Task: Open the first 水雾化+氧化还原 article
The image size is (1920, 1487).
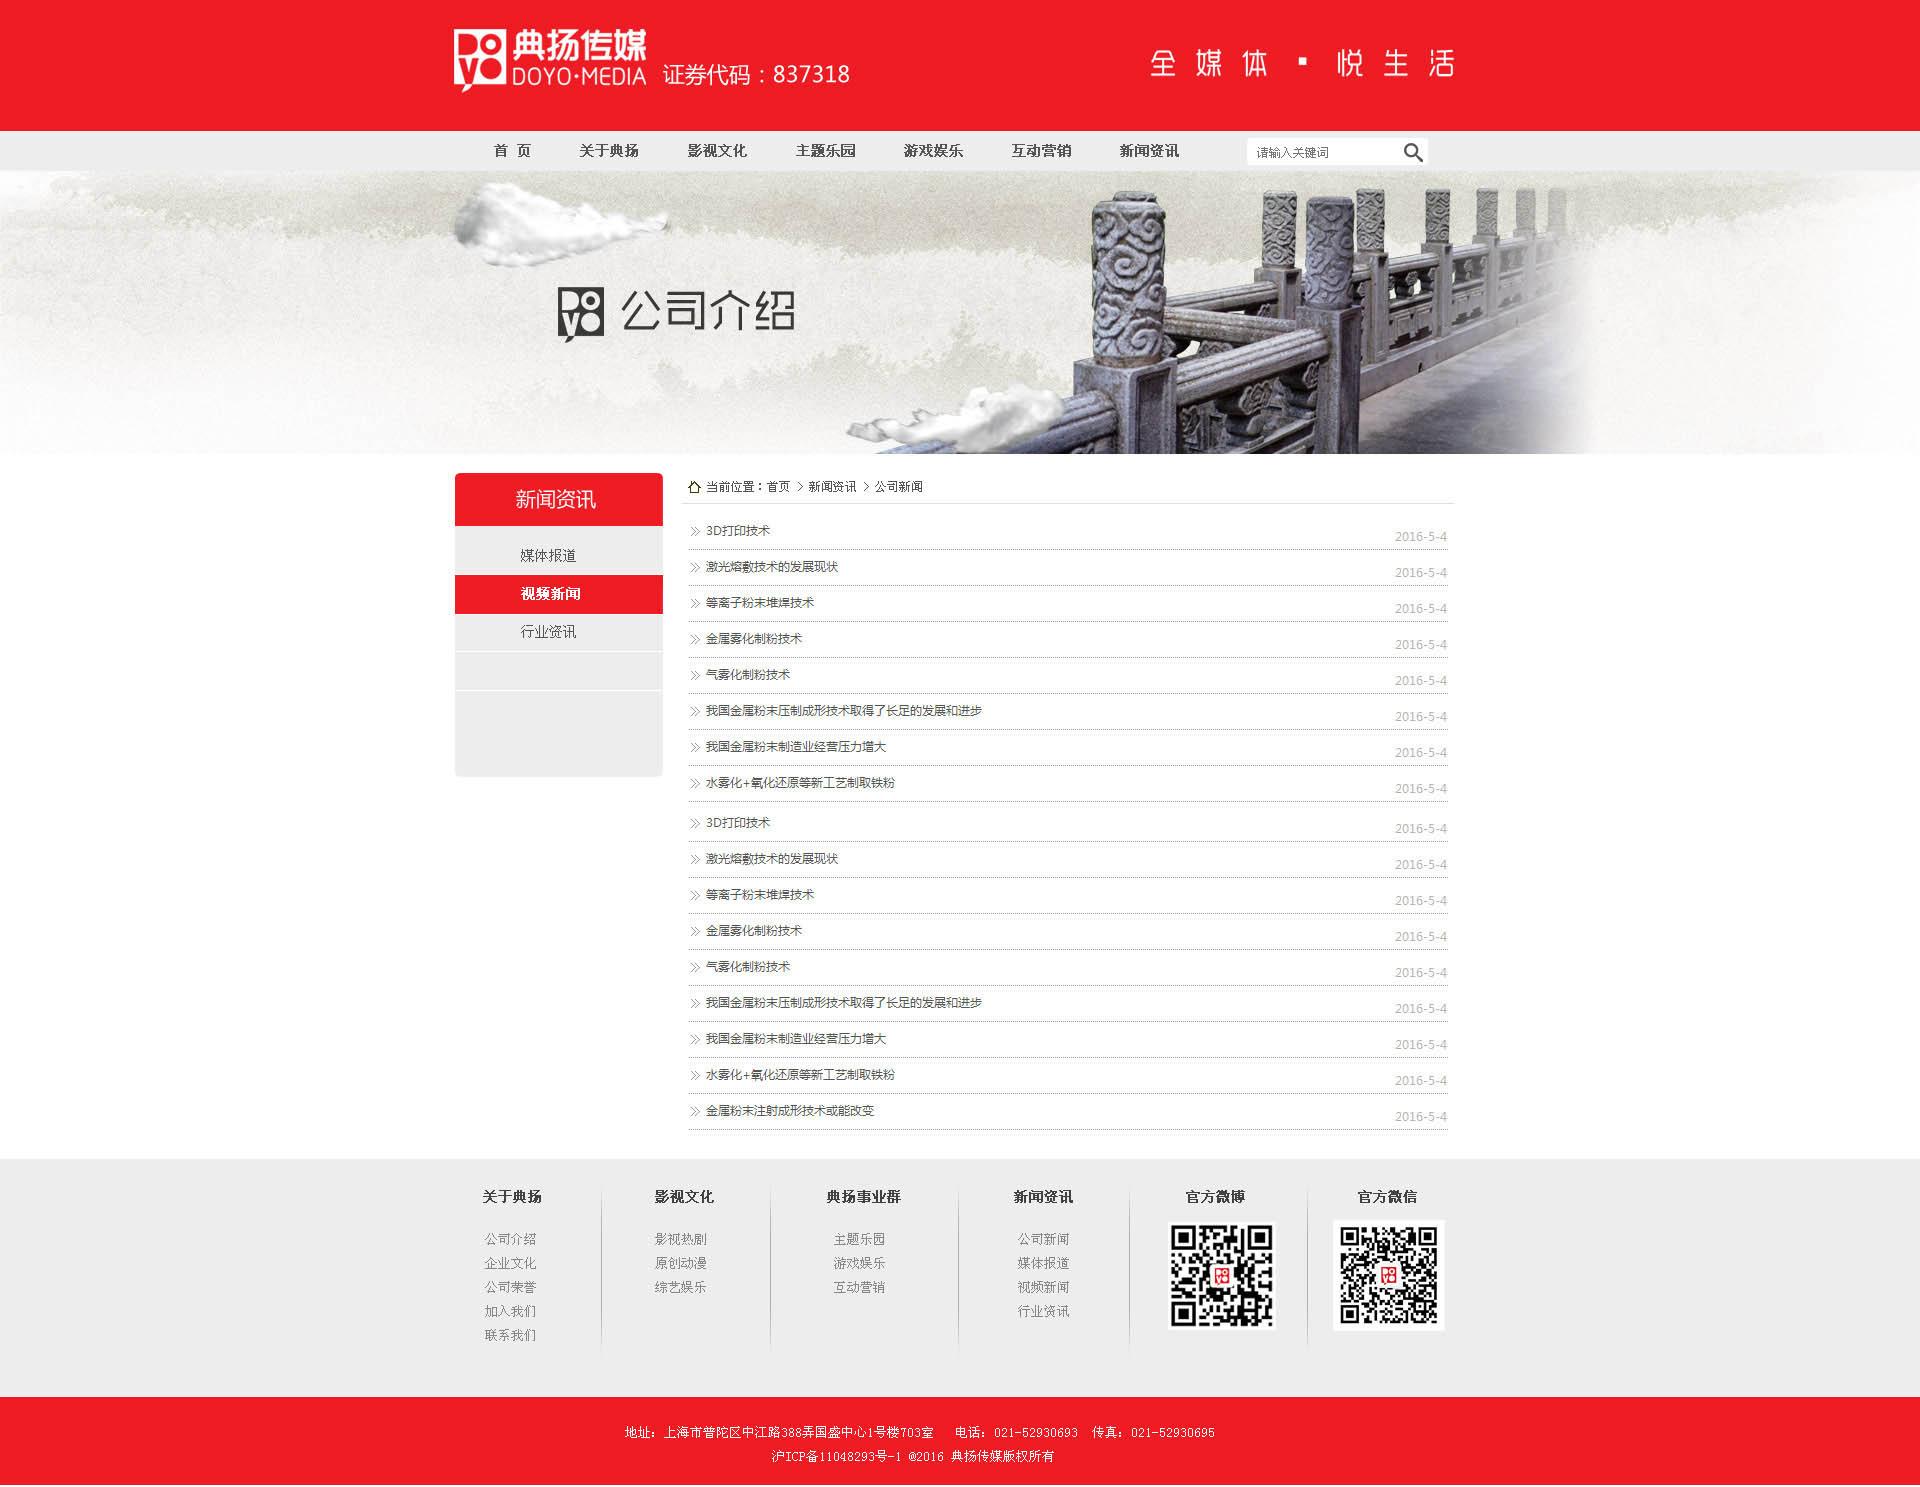Action: [x=800, y=783]
